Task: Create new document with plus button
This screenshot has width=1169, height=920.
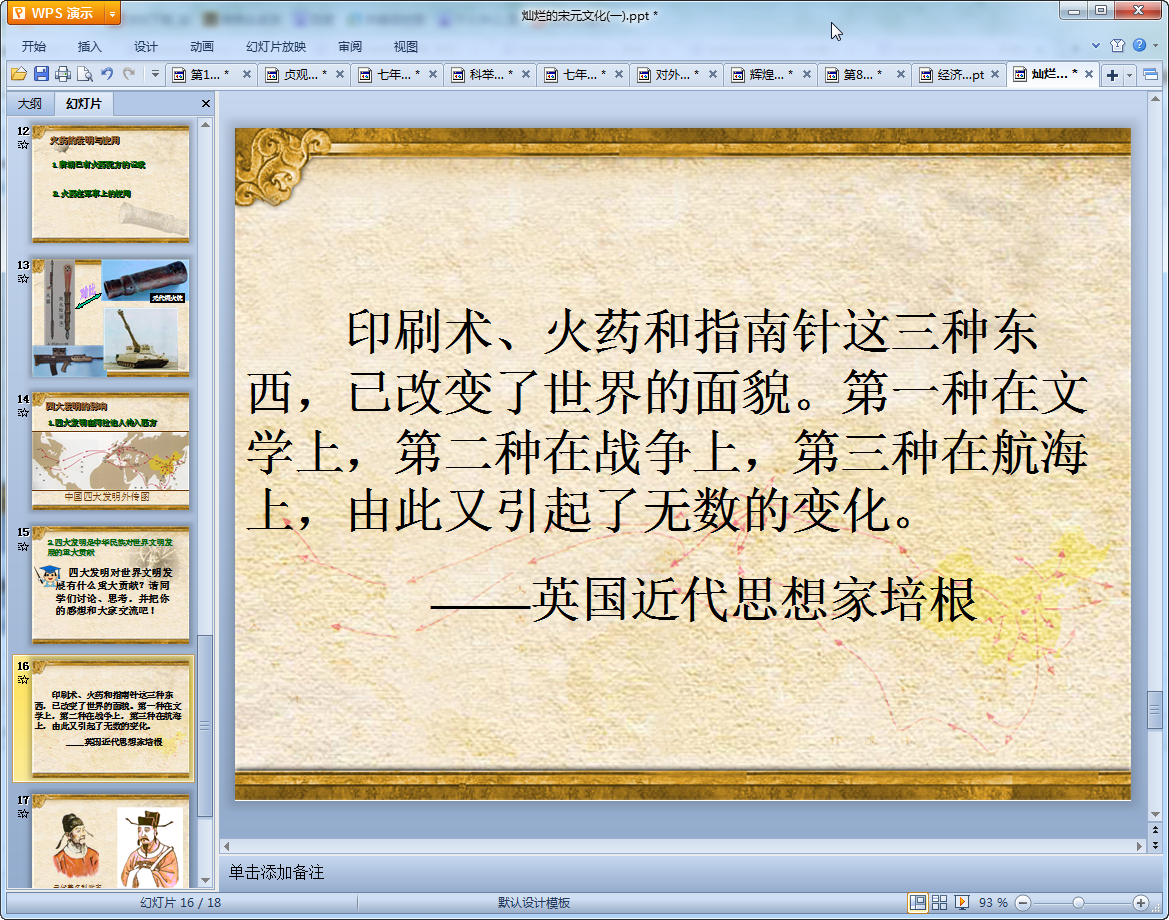Action: coord(1112,75)
